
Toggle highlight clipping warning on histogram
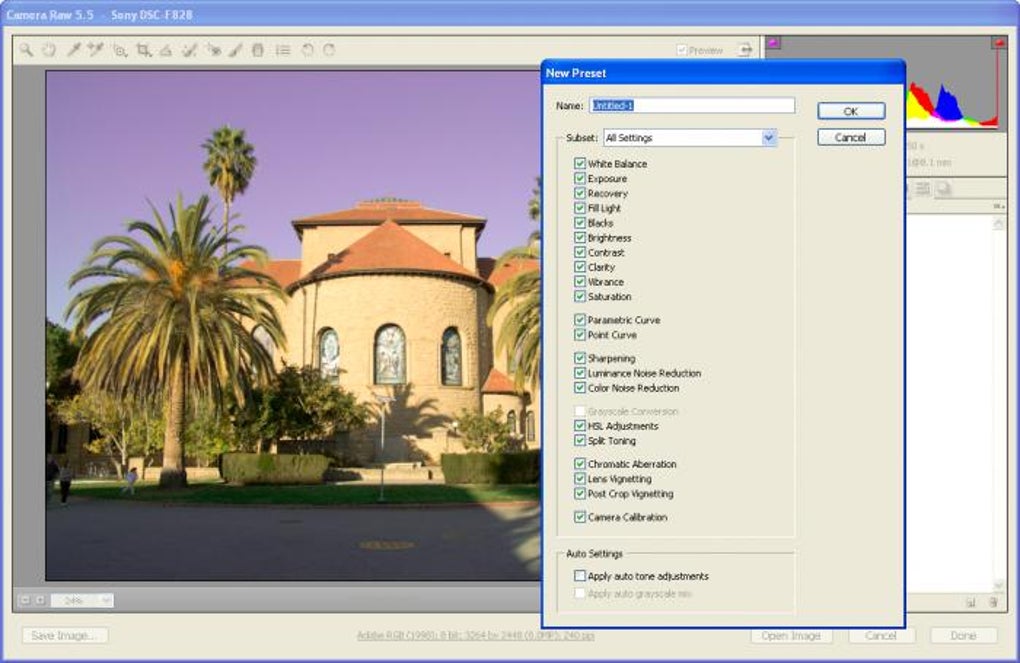pyautogui.click(x=999, y=43)
